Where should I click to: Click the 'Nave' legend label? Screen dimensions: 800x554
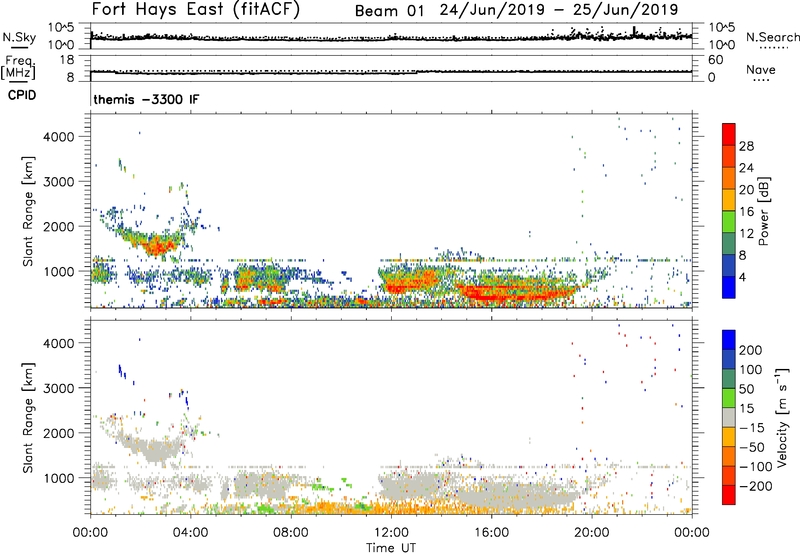[761, 70]
